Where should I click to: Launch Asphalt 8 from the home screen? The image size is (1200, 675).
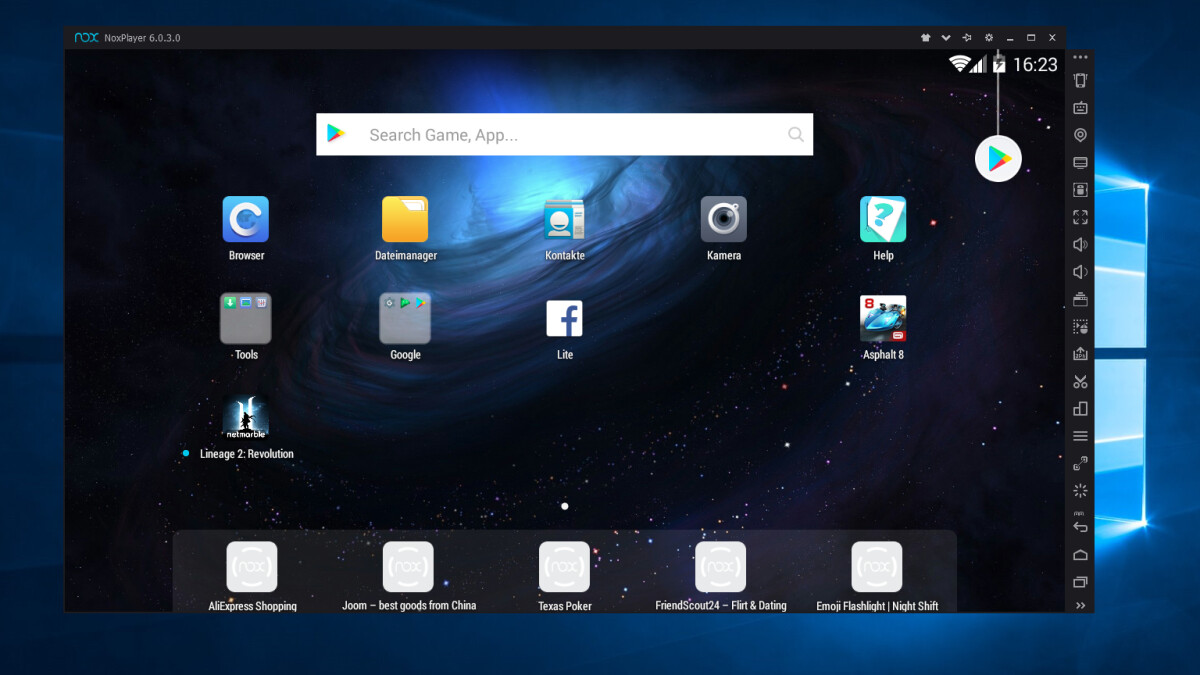coord(883,314)
